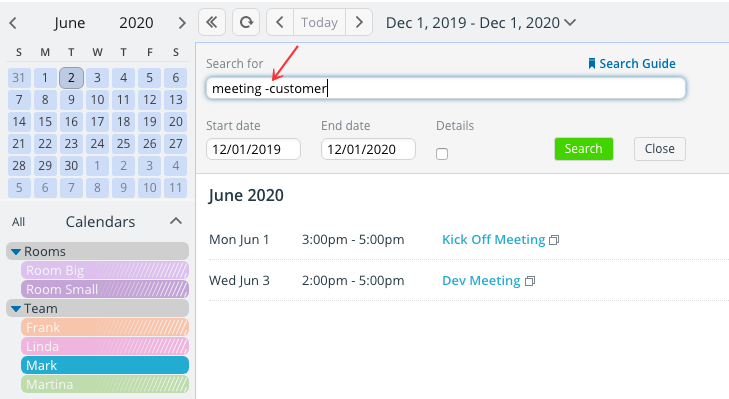Screen dimensions: 729x399
Task: Open Dev Meeting popup icon
Action: (x=530, y=281)
